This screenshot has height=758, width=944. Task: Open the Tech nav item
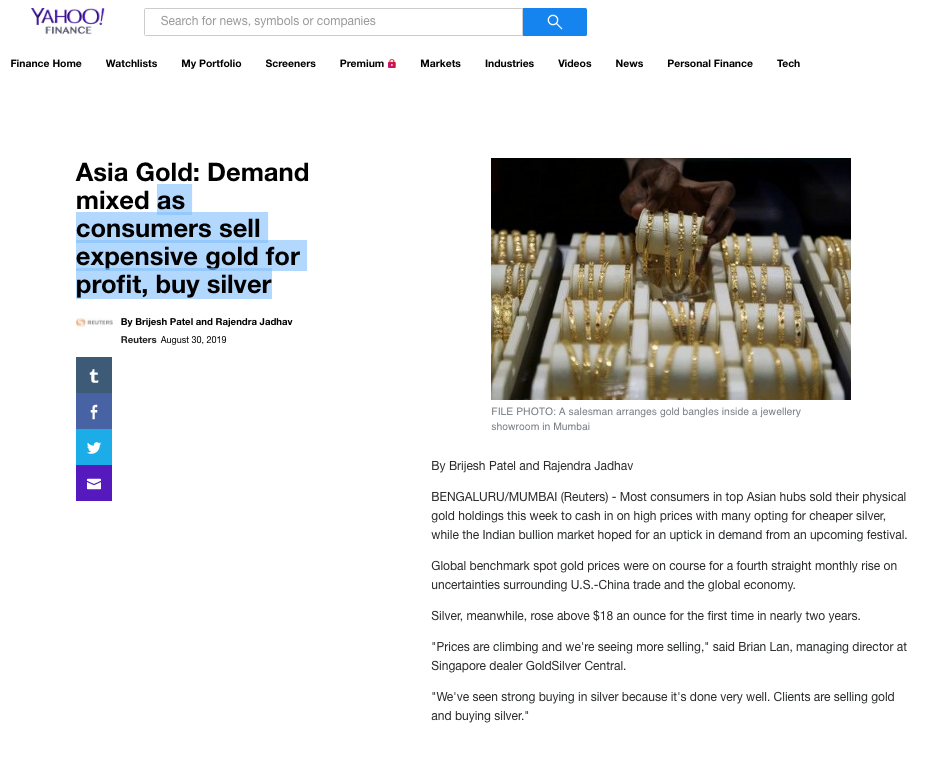pyautogui.click(x=788, y=63)
